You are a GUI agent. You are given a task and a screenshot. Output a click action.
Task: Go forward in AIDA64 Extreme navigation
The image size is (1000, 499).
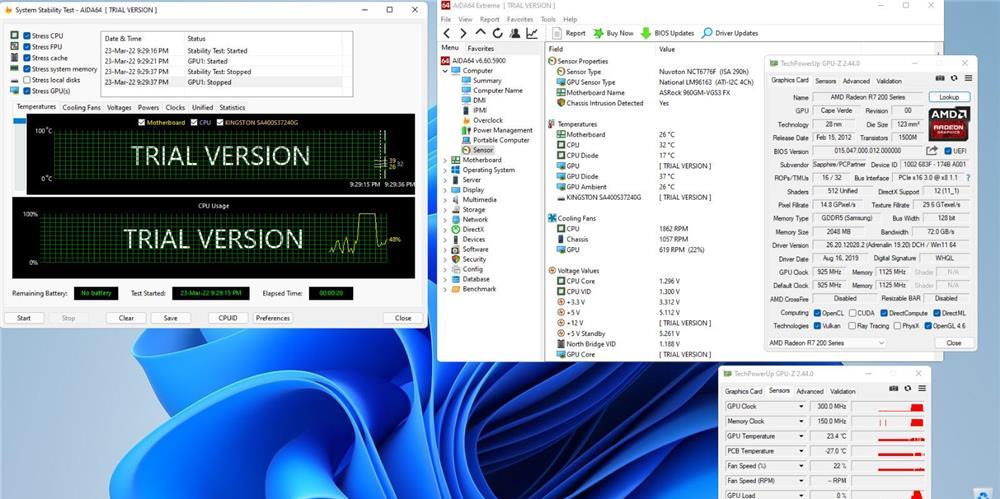(x=463, y=33)
